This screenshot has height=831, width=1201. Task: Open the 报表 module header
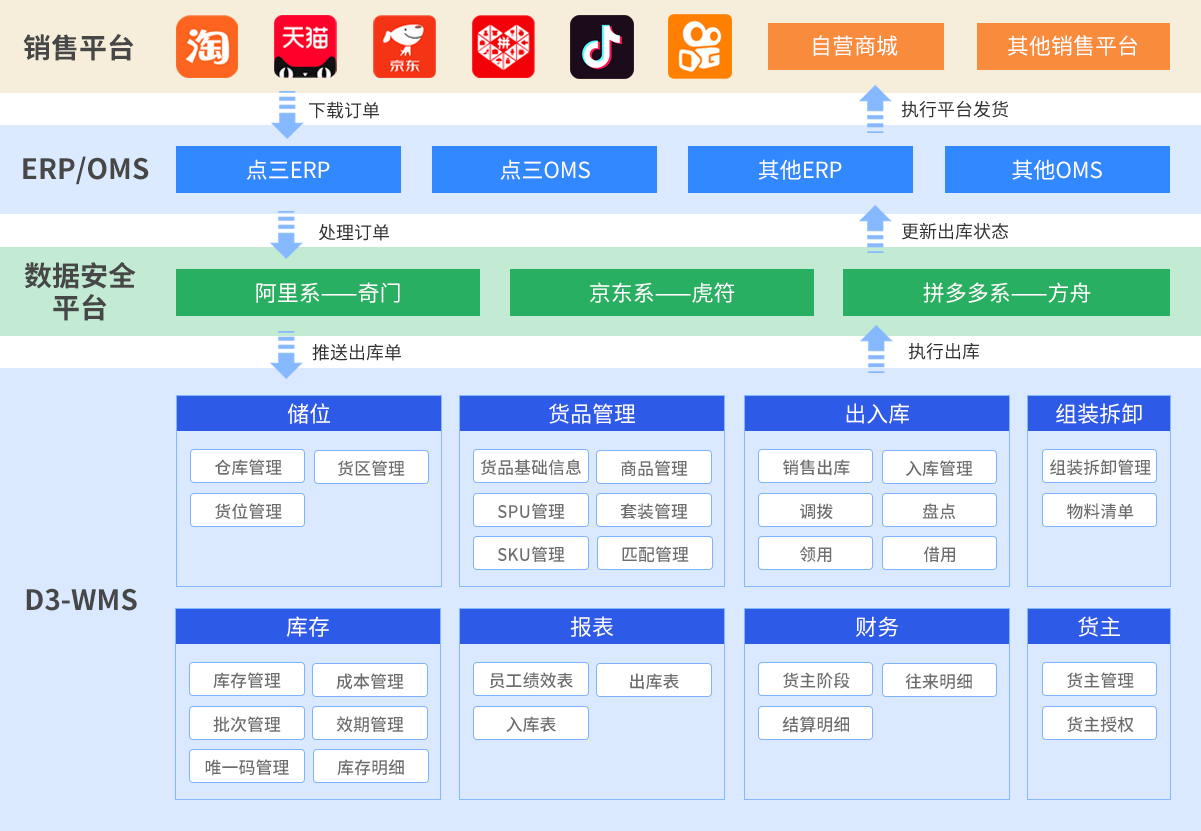coord(592,627)
